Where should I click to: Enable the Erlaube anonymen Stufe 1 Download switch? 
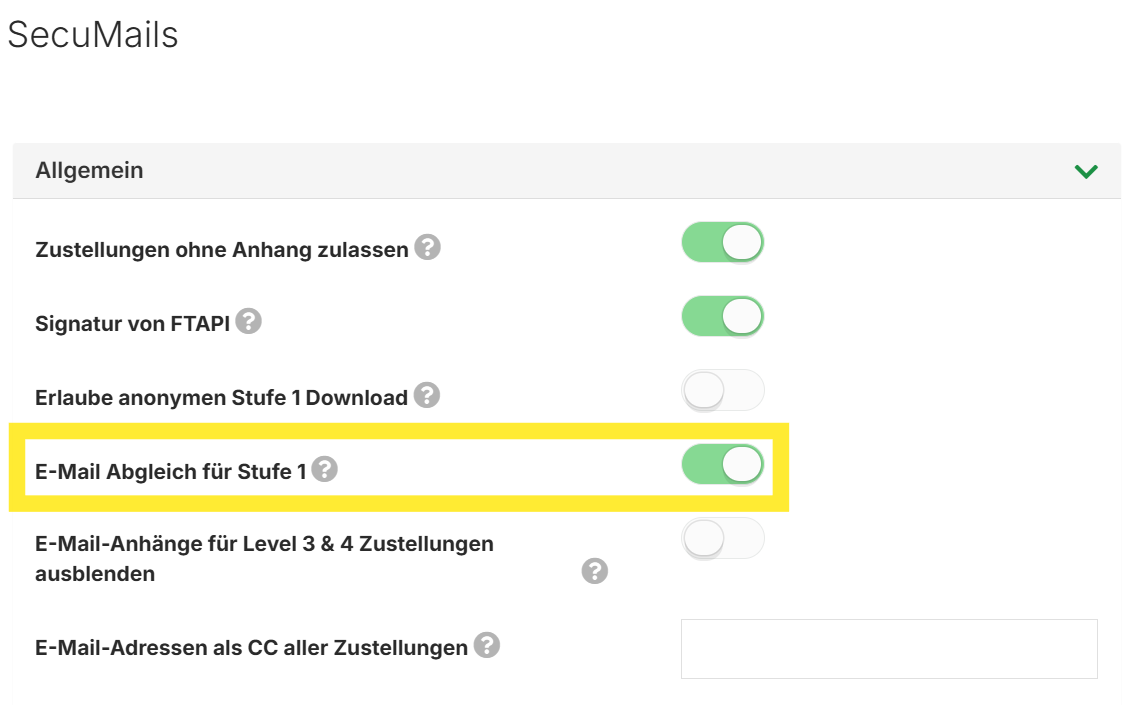click(x=722, y=391)
